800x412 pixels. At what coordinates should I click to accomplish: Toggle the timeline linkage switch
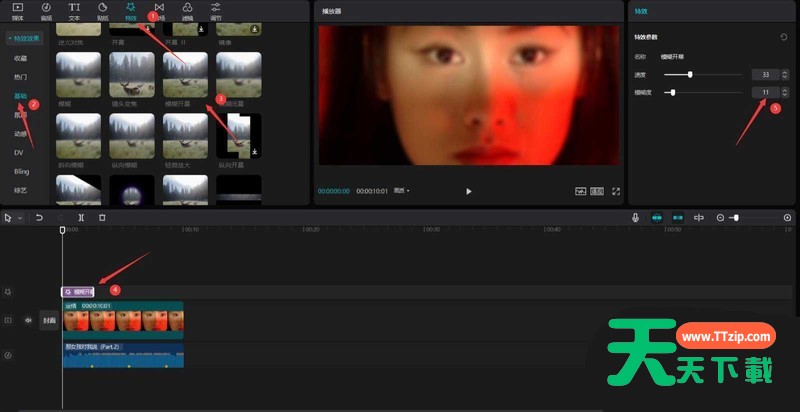678,217
